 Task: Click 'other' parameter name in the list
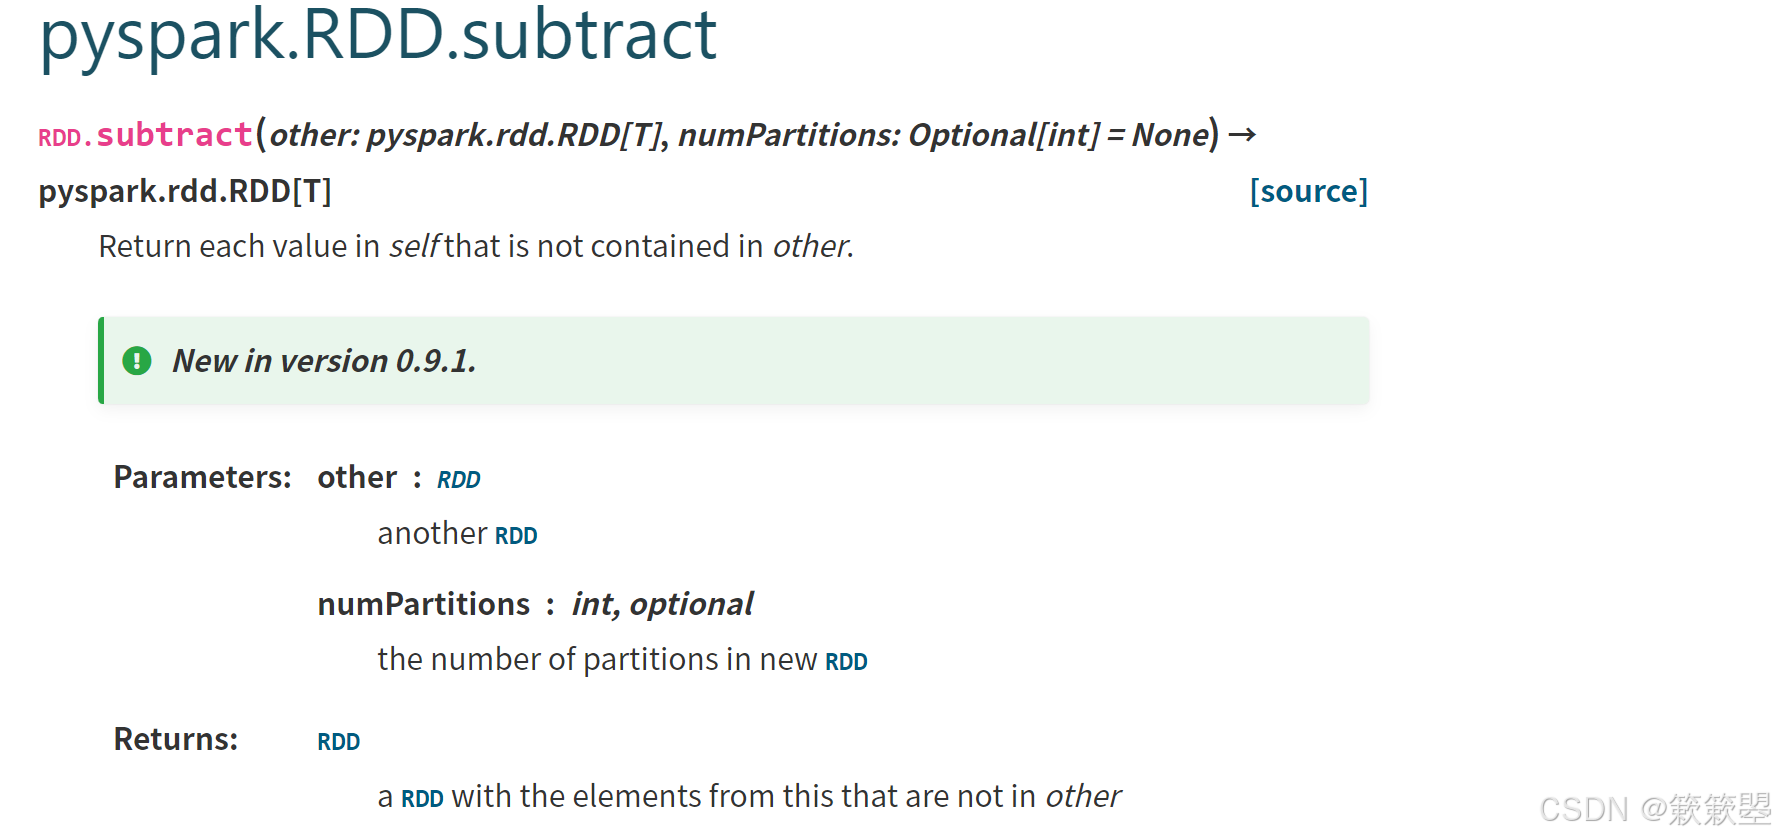coord(357,477)
